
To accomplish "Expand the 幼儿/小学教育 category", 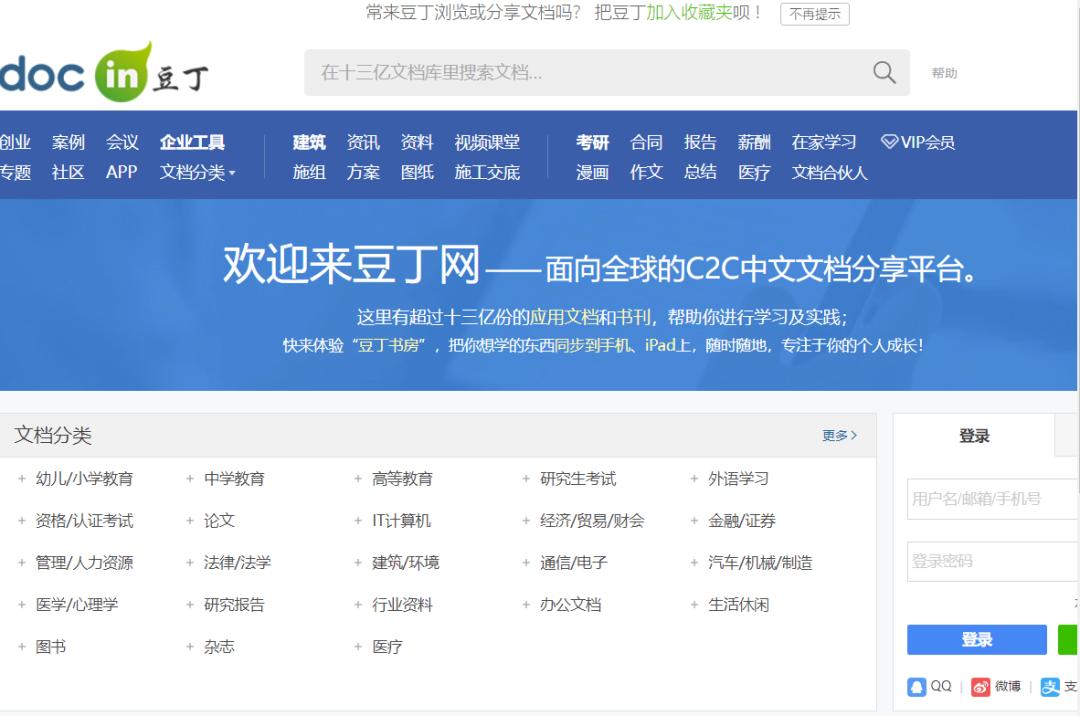I will click(x=21, y=478).
